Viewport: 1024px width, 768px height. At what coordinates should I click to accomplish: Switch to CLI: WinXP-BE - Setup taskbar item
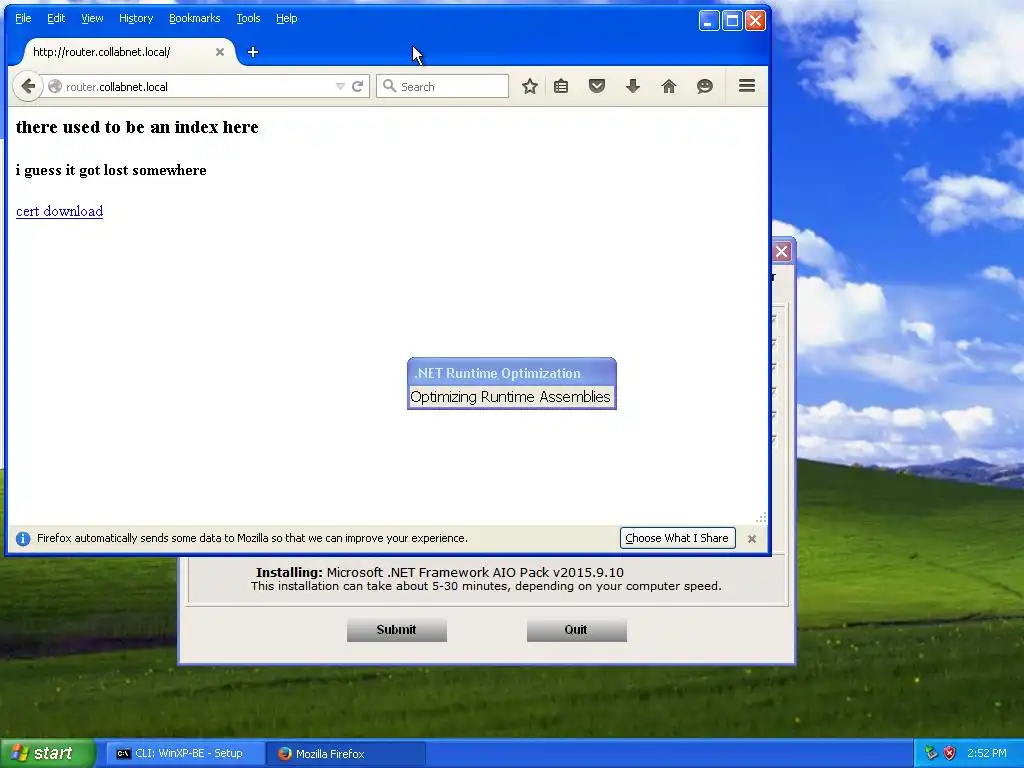(185, 754)
